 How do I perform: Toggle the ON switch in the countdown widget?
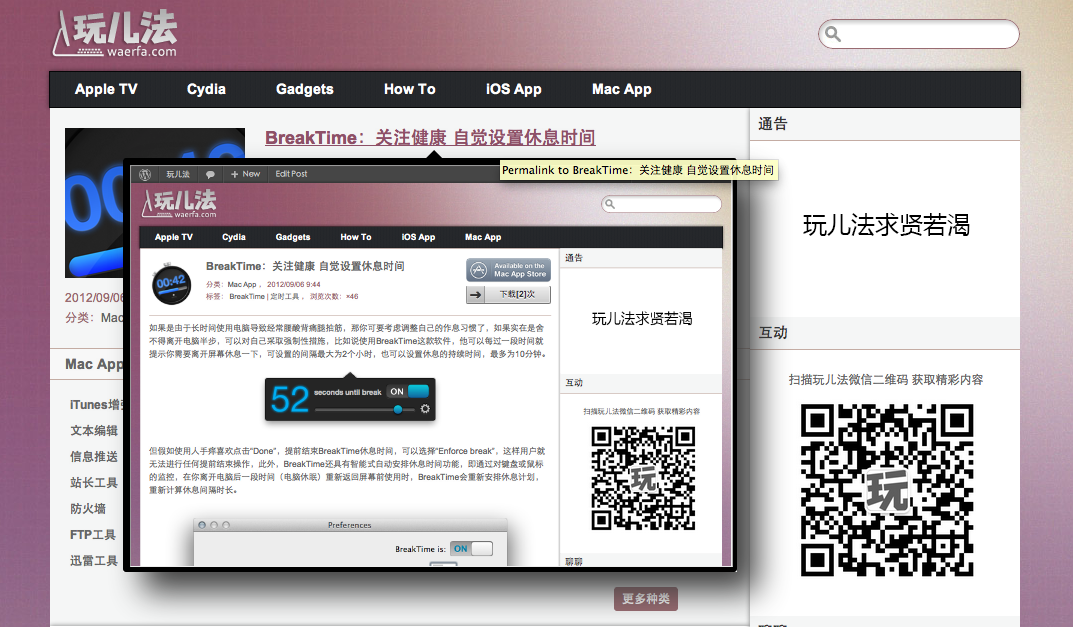(408, 391)
